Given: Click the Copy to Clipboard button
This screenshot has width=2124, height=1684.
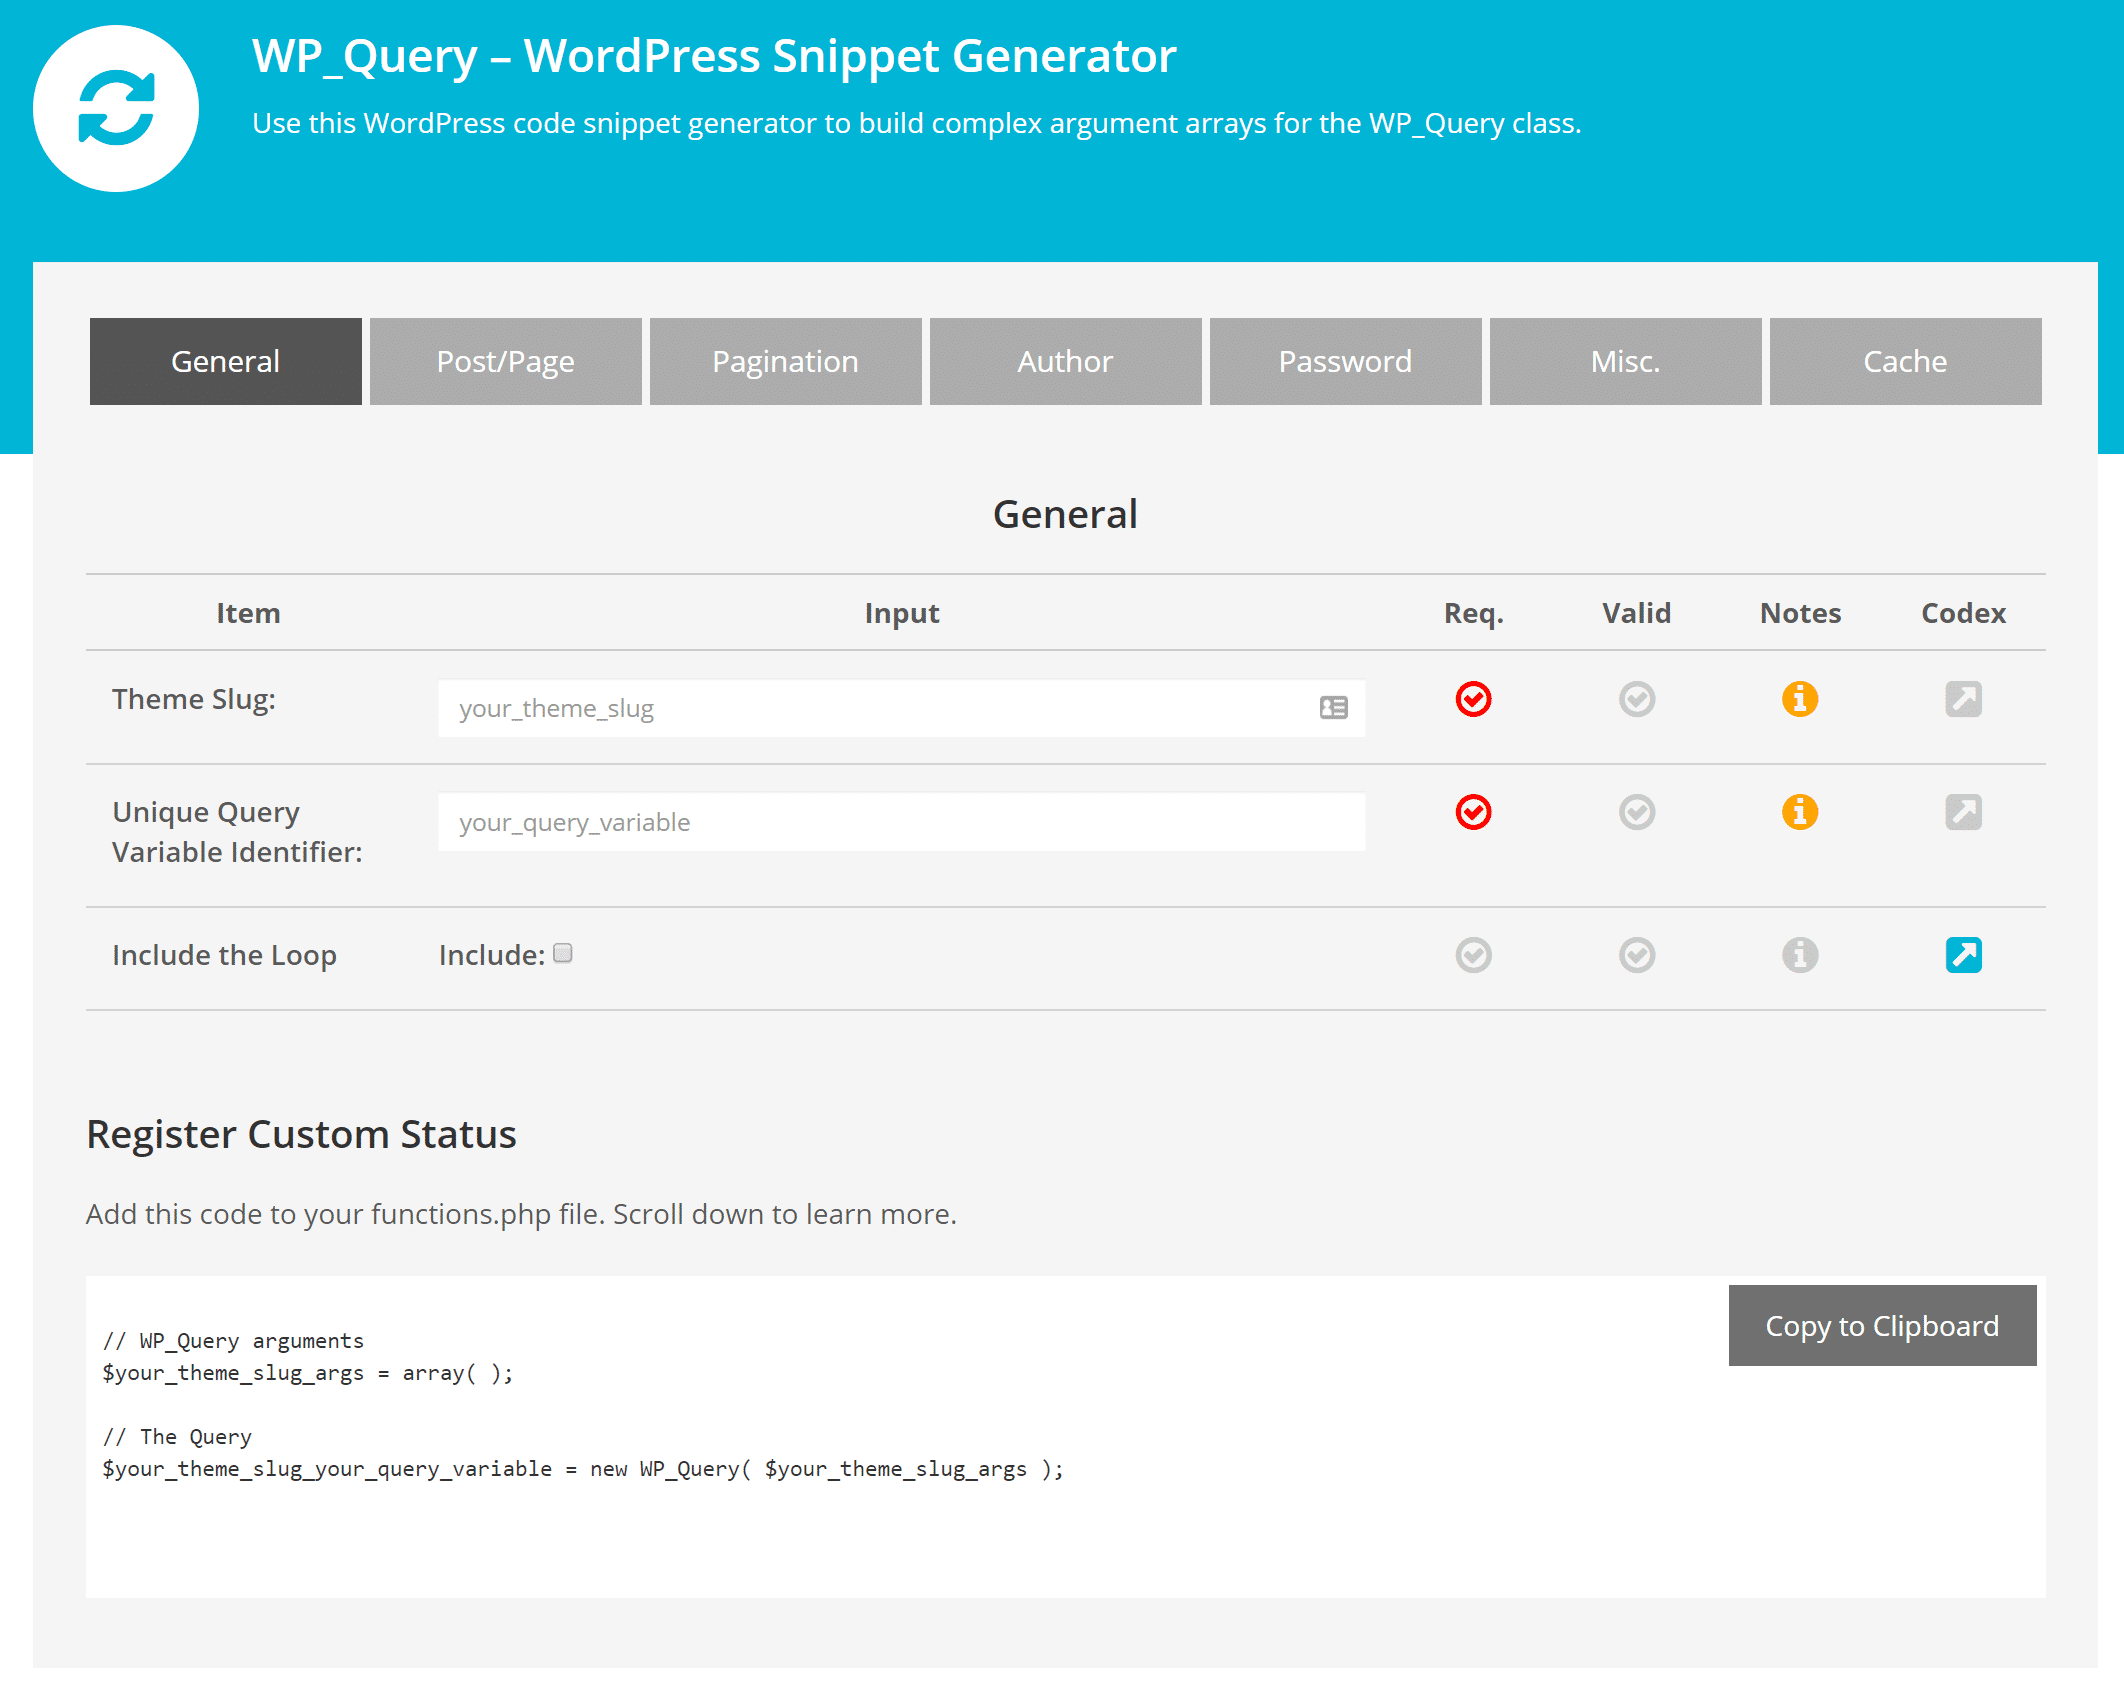Looking at the screenshot, I should [1883, 1325].
